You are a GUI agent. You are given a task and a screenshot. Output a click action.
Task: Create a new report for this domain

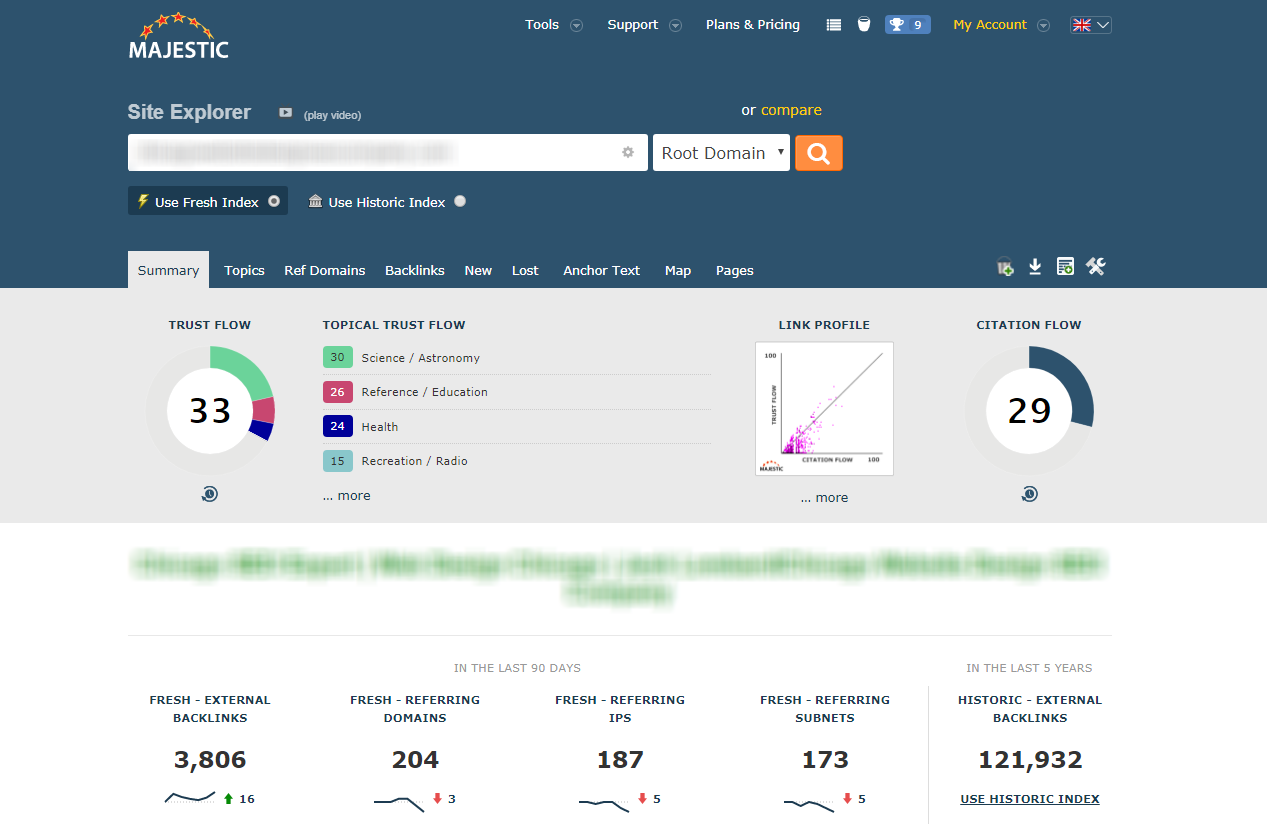click(x=1064, y=267)
